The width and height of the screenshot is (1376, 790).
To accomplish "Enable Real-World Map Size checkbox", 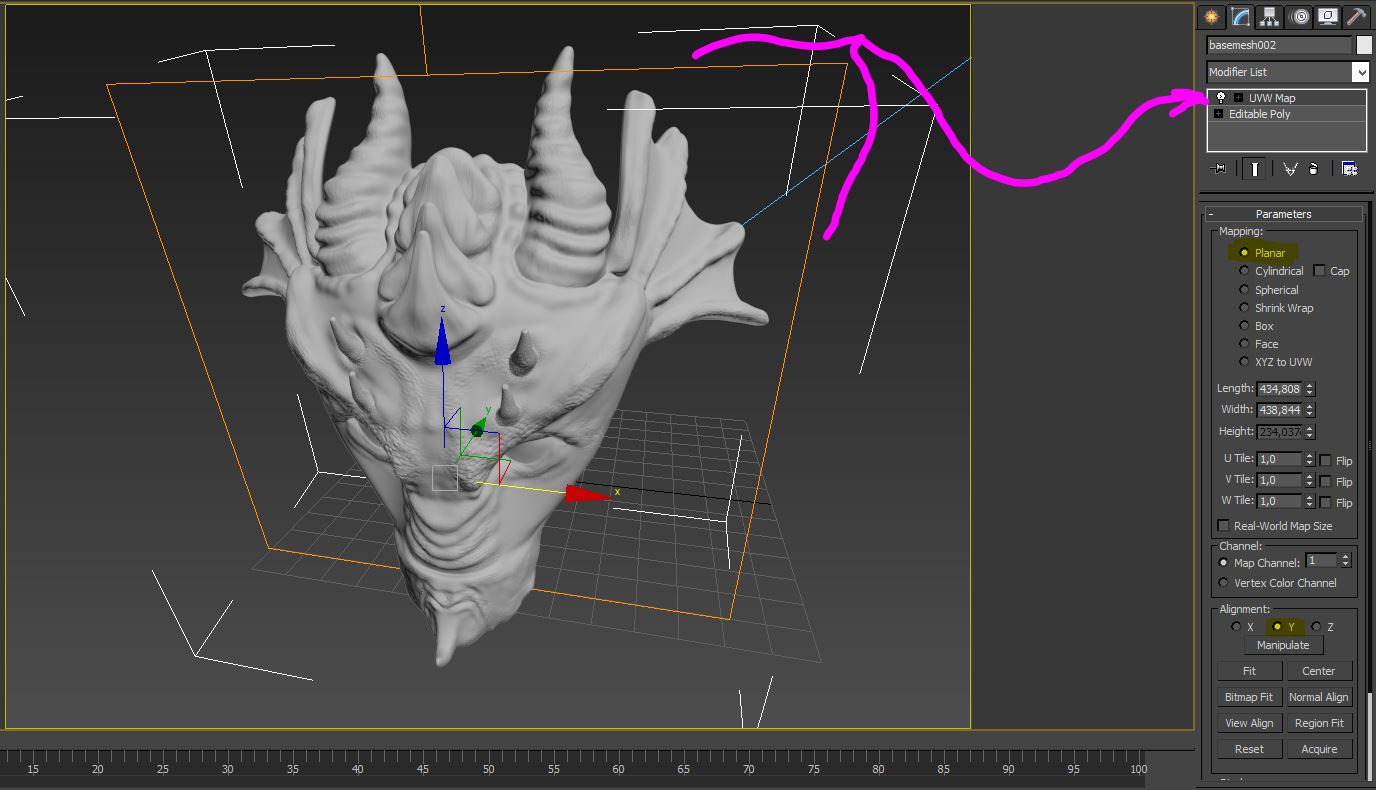I will pyautogui.click(x=1223, y=526).
